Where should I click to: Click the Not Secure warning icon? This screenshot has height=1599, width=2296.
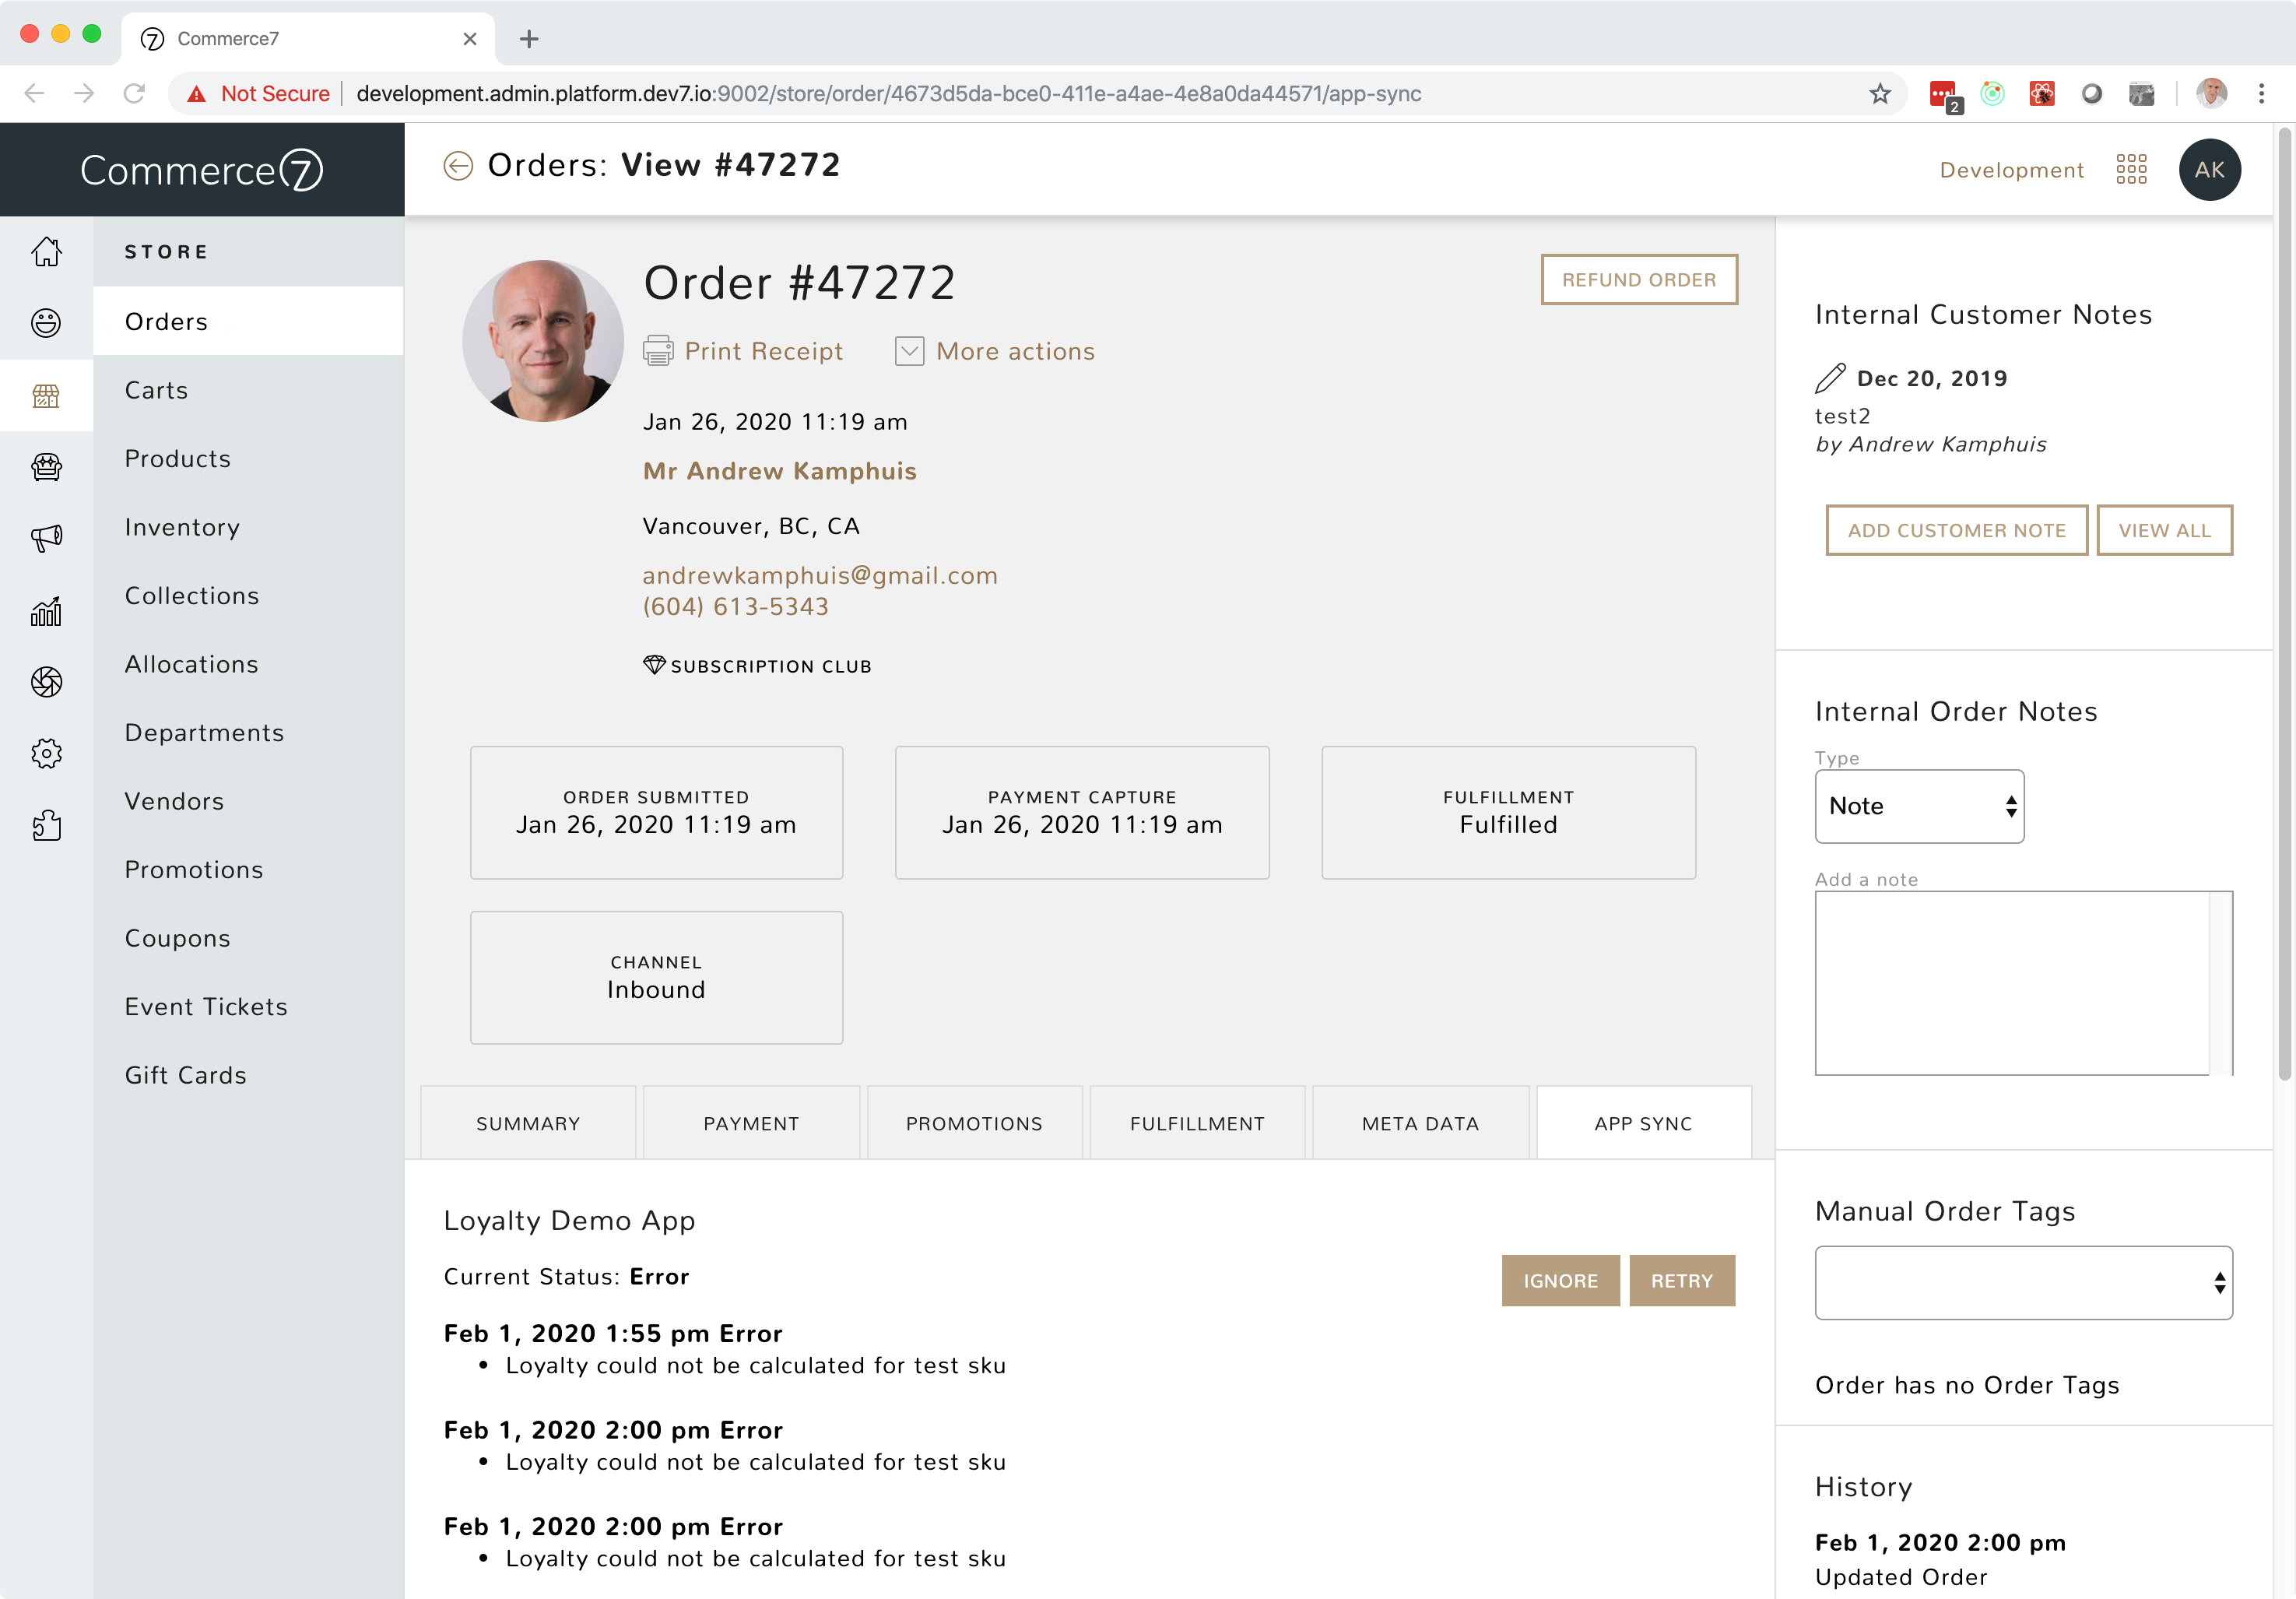pos(197,94)
